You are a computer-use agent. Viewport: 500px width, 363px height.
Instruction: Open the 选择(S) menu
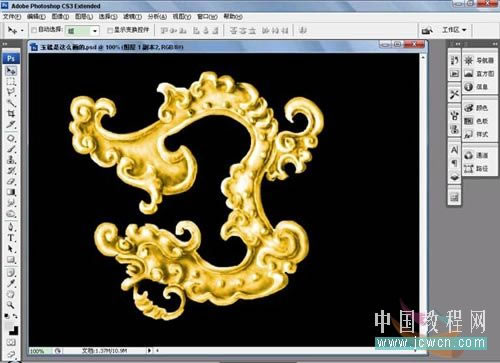click(108, 16)
